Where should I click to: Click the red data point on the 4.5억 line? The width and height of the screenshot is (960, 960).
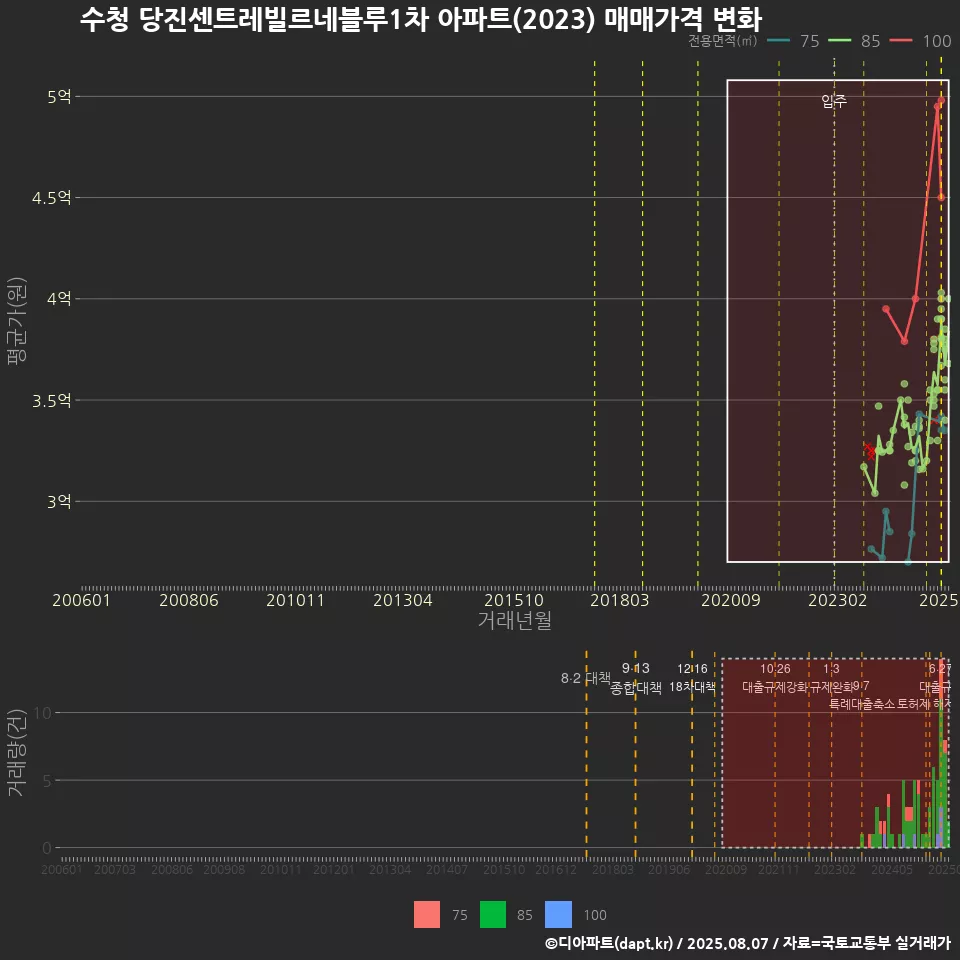[942, 197]
